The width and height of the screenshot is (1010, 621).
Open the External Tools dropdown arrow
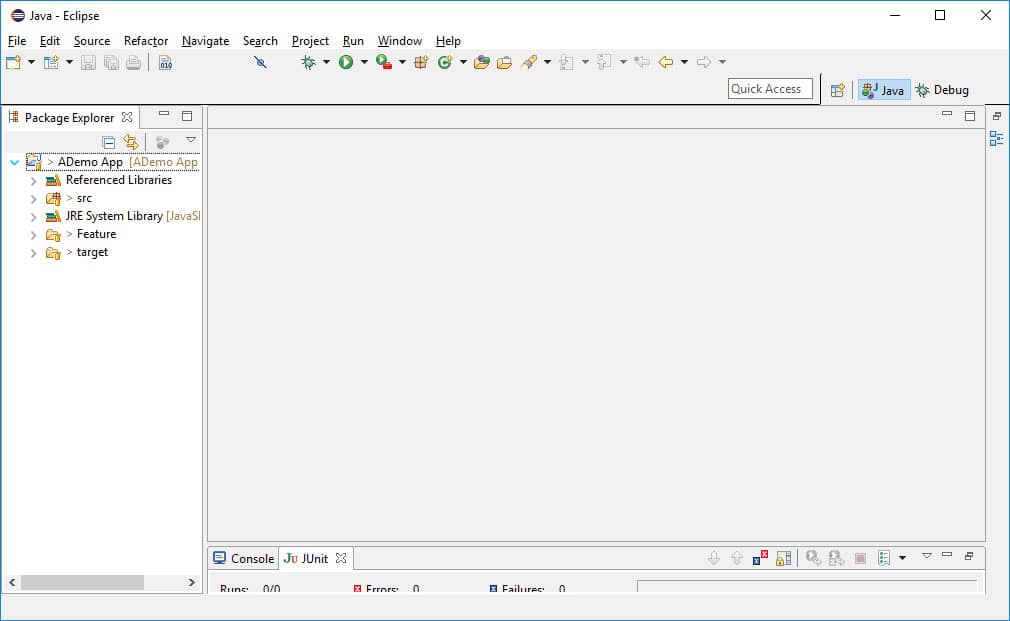pyautogui.click(x=402, y=62)
